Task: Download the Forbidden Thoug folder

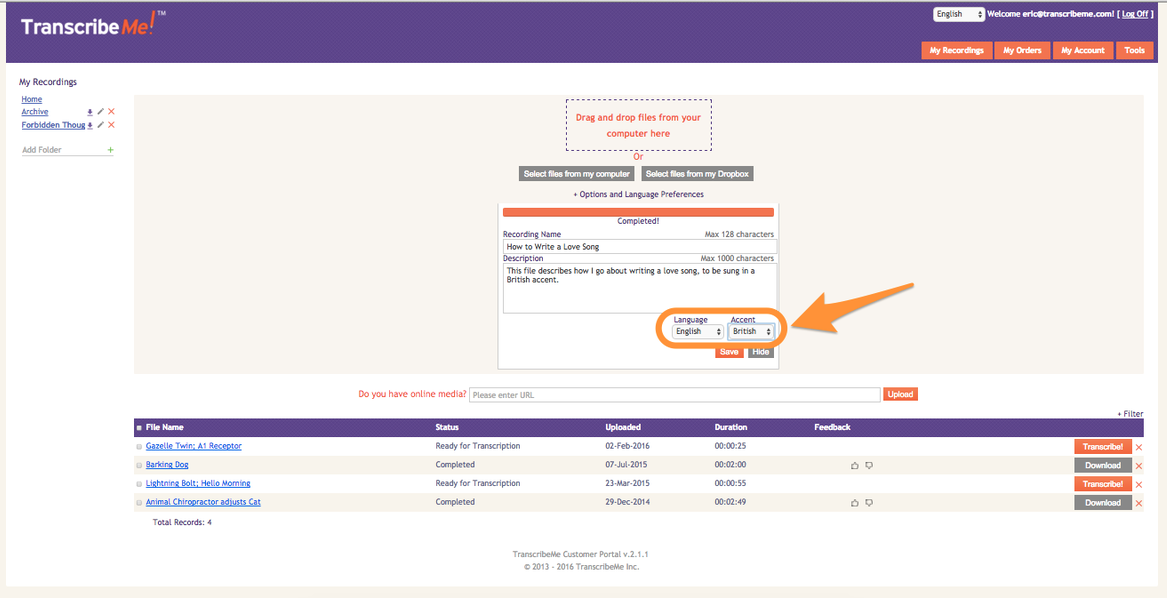Action: click(x=90, y=125)
